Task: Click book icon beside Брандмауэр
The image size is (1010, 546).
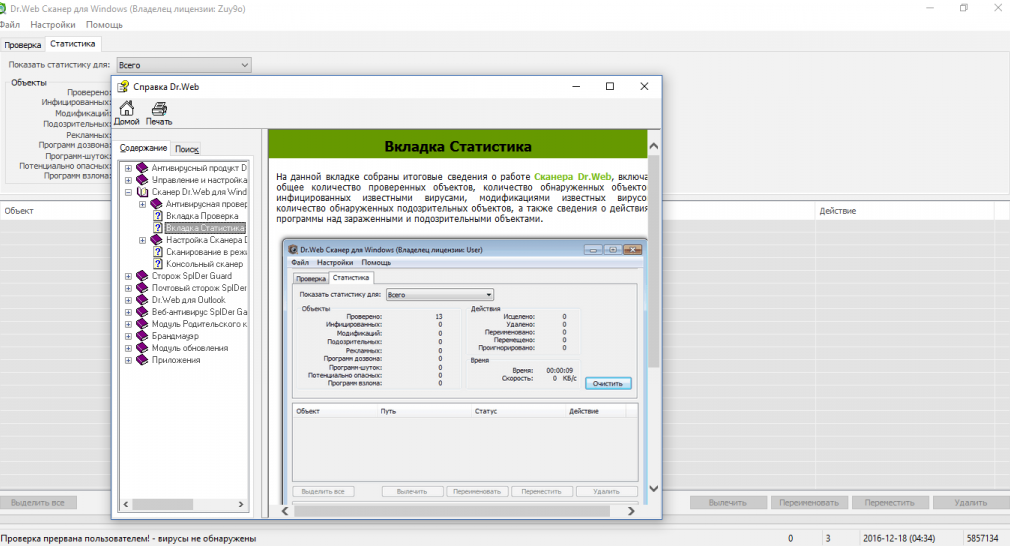Action: click(142, 336)
